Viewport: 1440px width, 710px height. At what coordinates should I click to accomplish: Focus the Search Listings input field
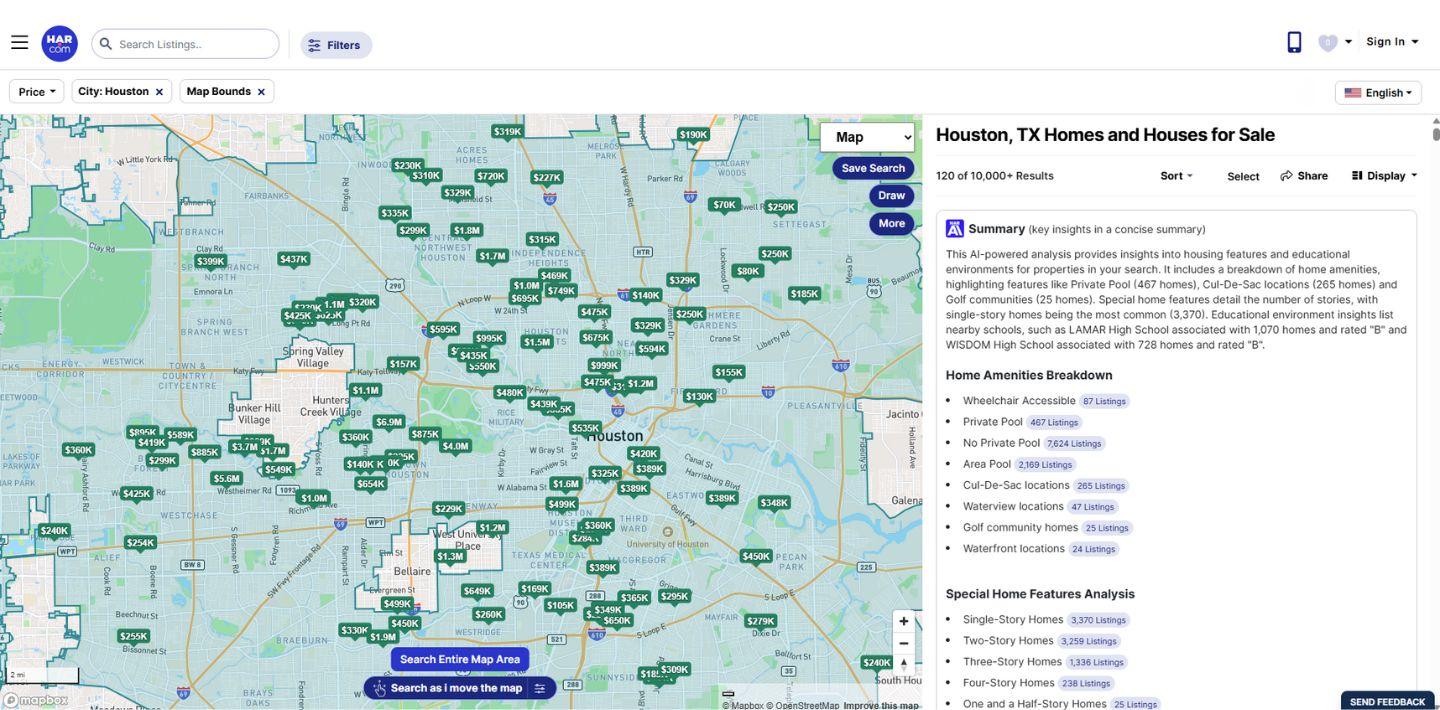click(186, 44)
